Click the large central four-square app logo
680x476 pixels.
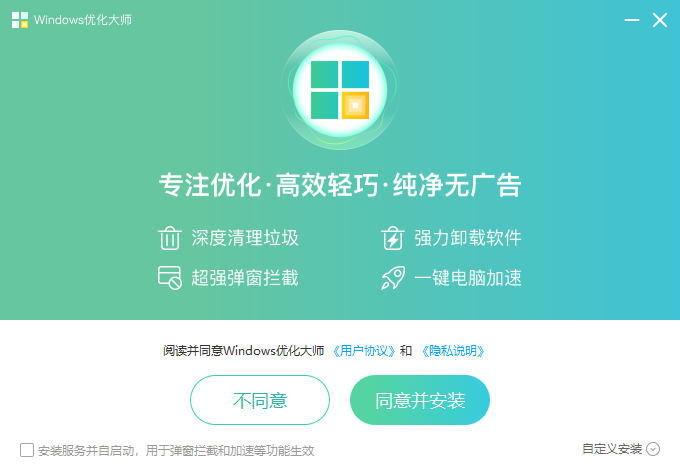coord(340,90)
